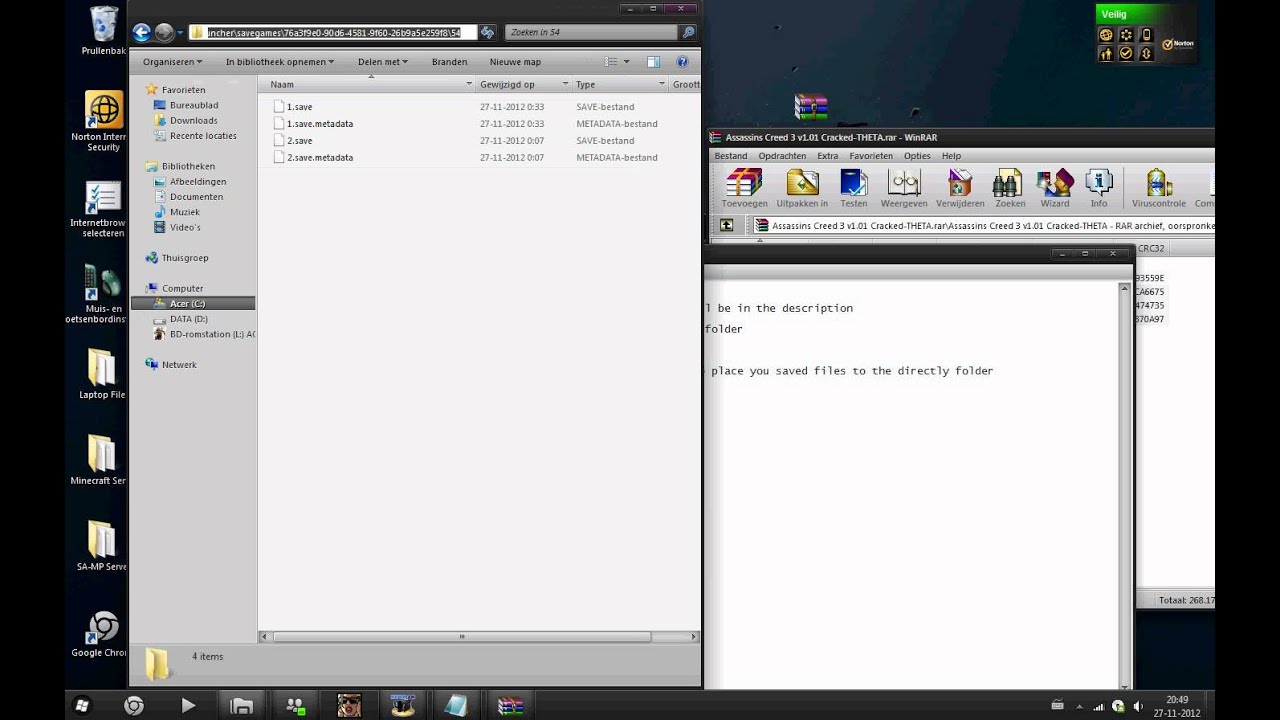Open the Windows Start button
Image resolution: width=1280 pixels, height=720 pixels.
click(x=82, y=705)
